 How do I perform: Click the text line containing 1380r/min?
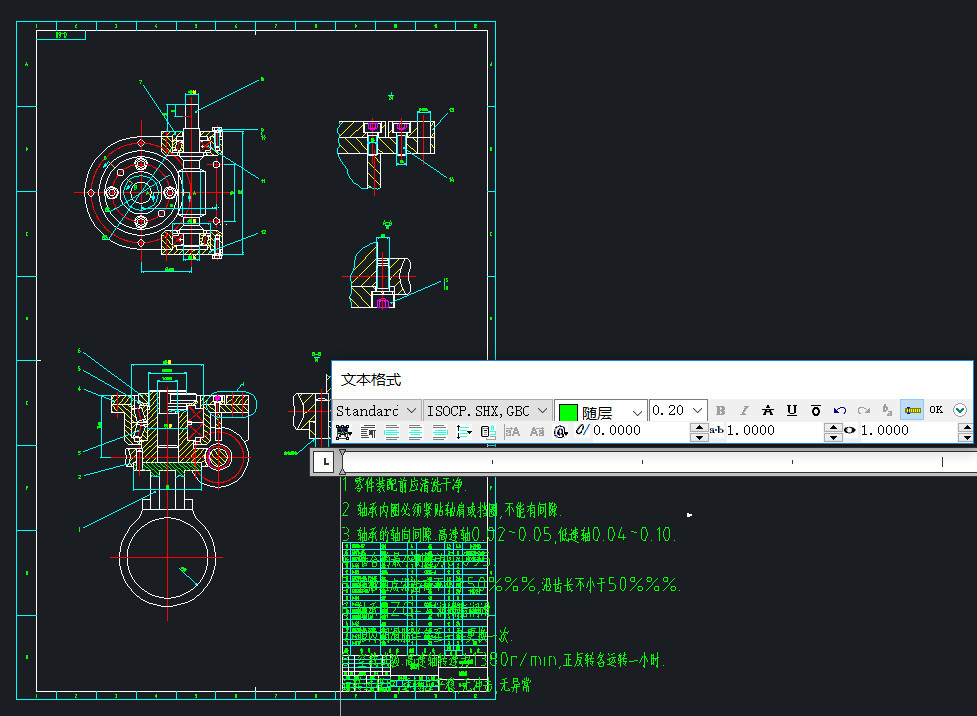click(503, 660)
